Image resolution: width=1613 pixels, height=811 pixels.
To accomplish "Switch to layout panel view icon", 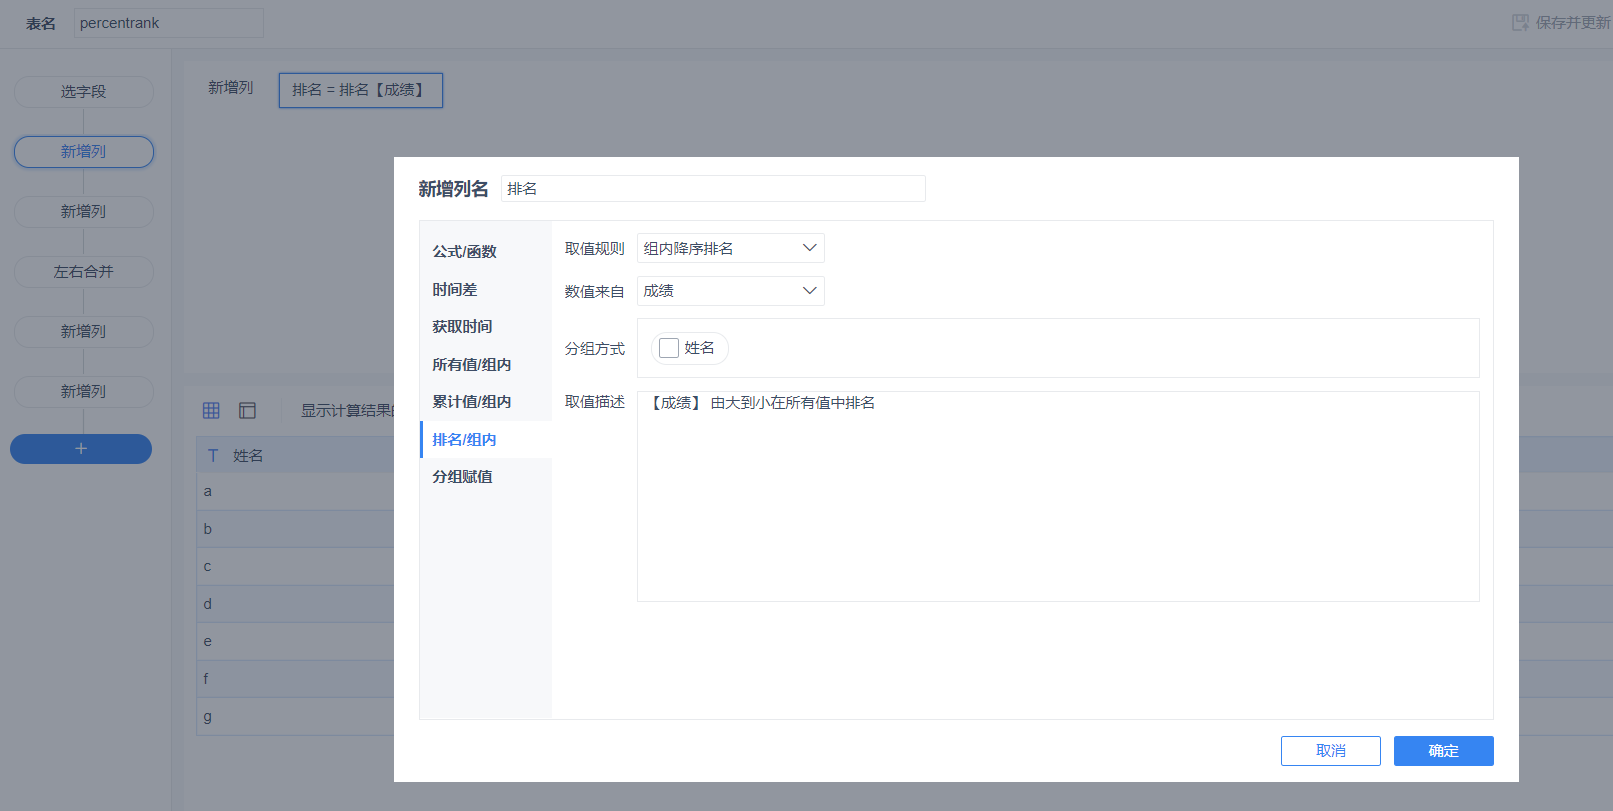I will pos(247,410).
